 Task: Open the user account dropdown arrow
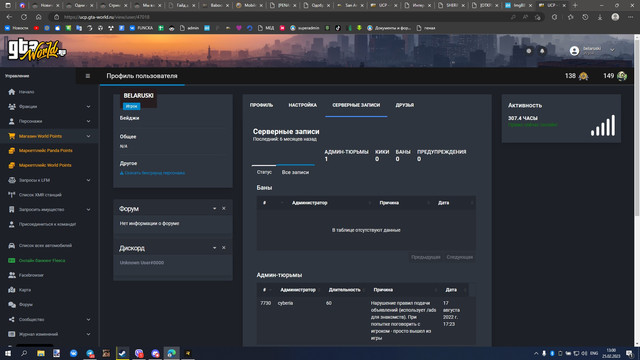pyautogui.click(x=612, y=50)
